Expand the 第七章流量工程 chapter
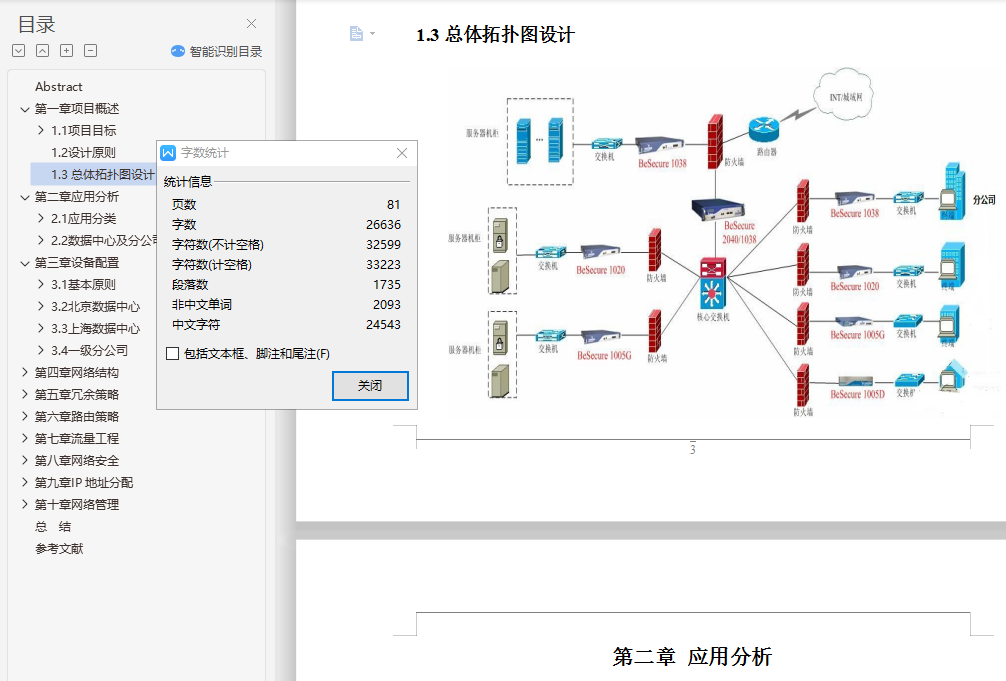Image resolution: width=1006 pixels, height=681 pixels. pos(25,438)
